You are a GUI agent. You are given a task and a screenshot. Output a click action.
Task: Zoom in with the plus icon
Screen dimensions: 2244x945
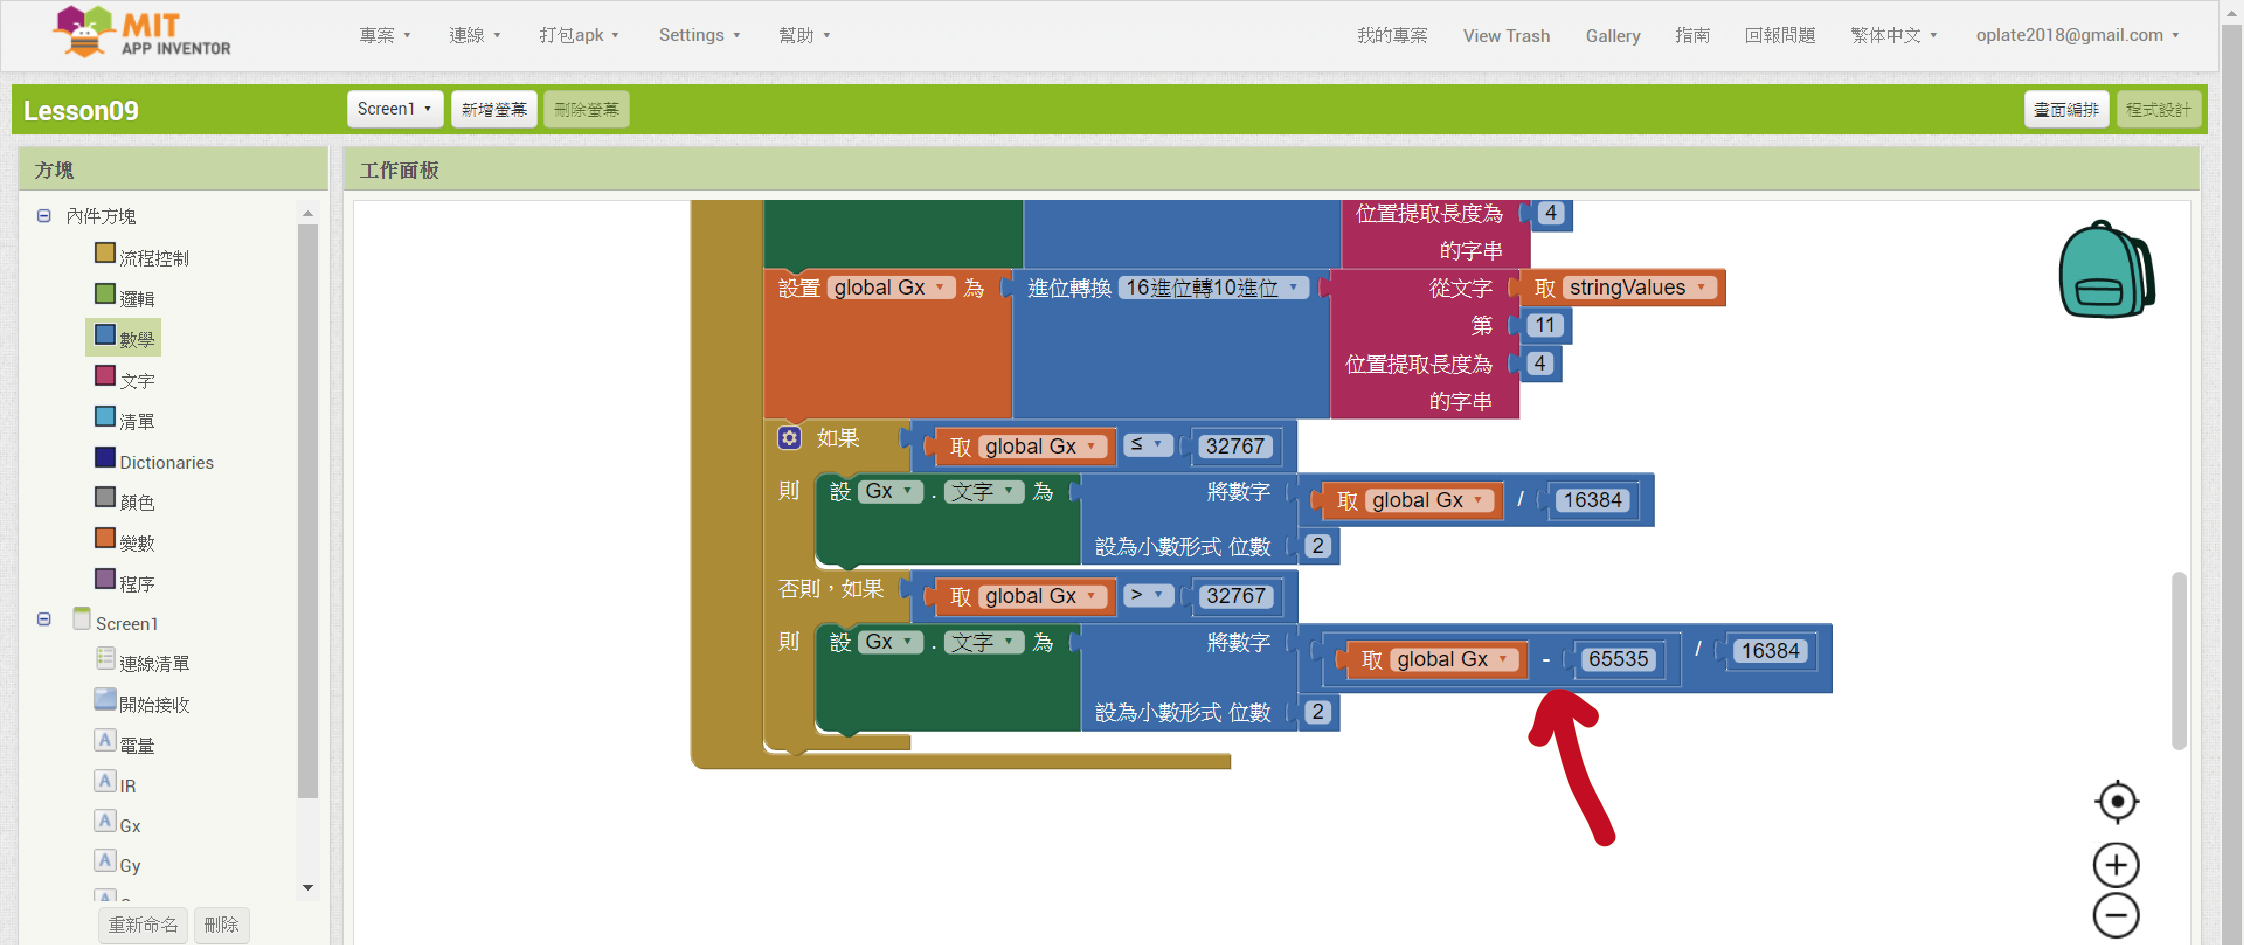[x=2116, y=865]
